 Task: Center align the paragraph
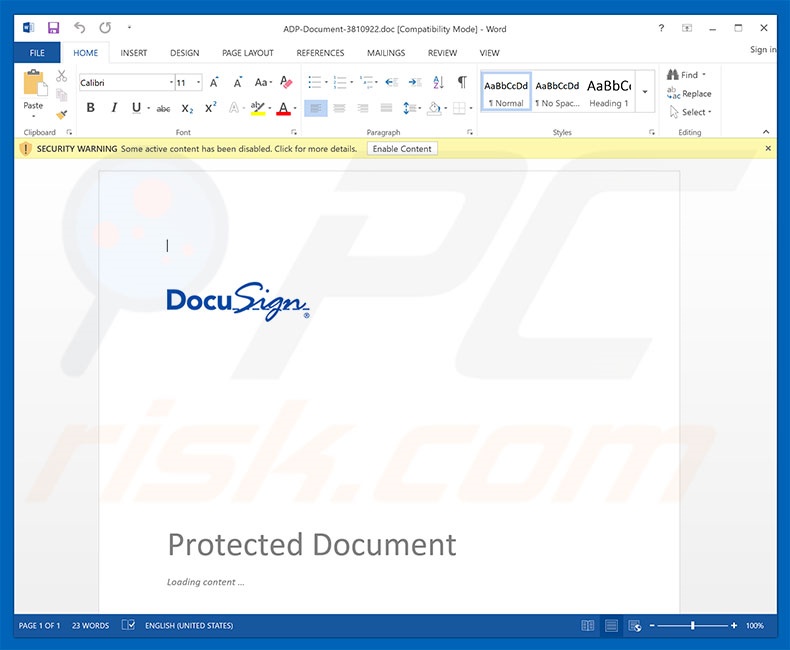coord(339,108)
